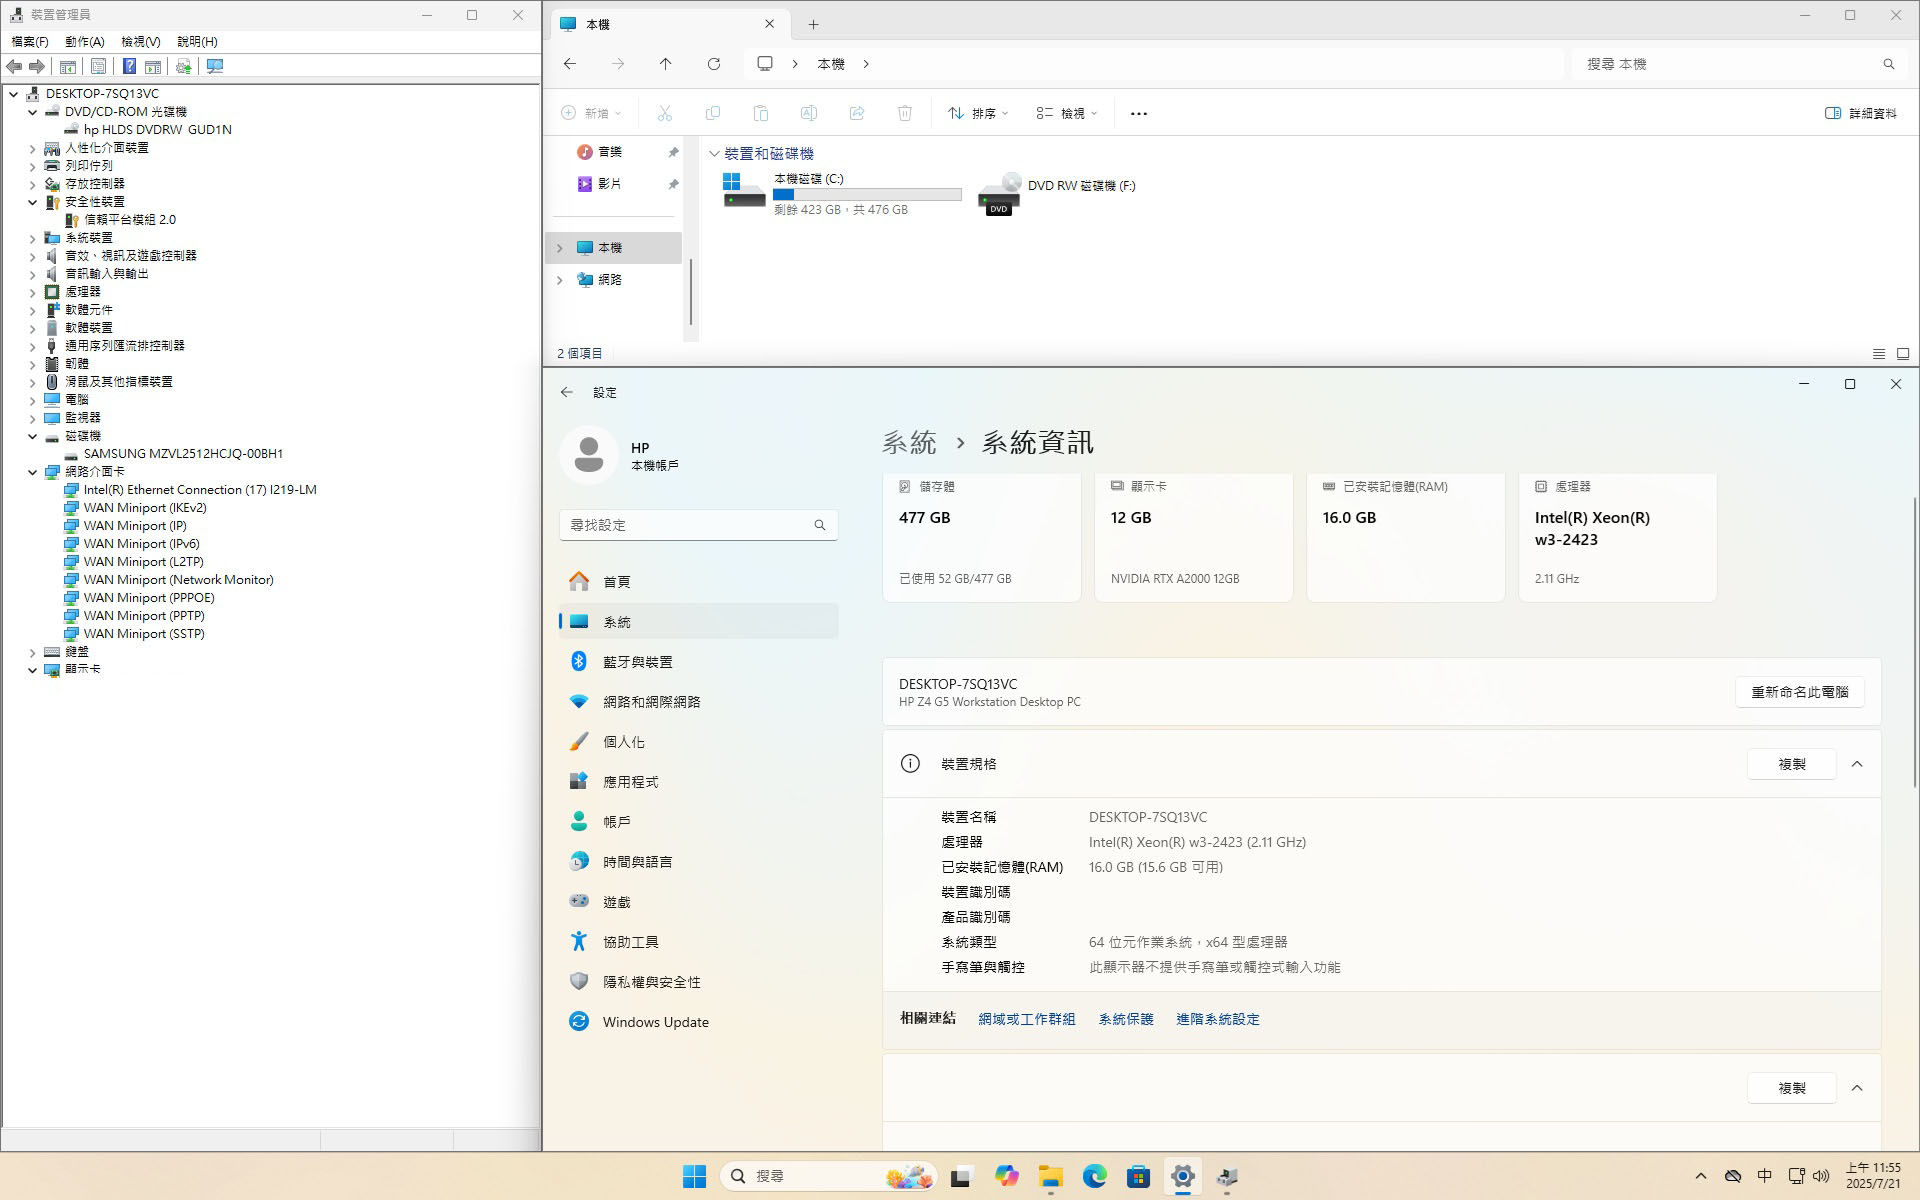
Task: Click the Rename icon in File Explorer toolbar
Action: pyautogui.click(x=809, y=113)
